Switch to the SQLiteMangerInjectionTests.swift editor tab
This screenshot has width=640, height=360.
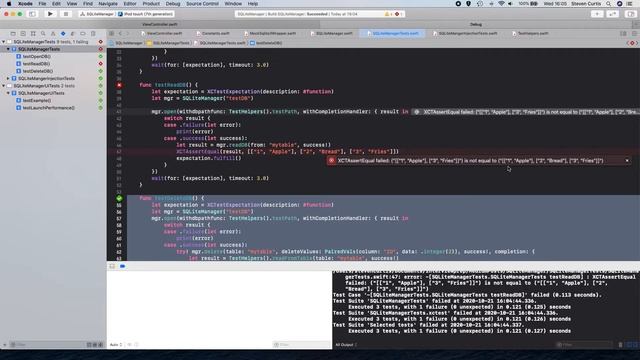point(465,33)
